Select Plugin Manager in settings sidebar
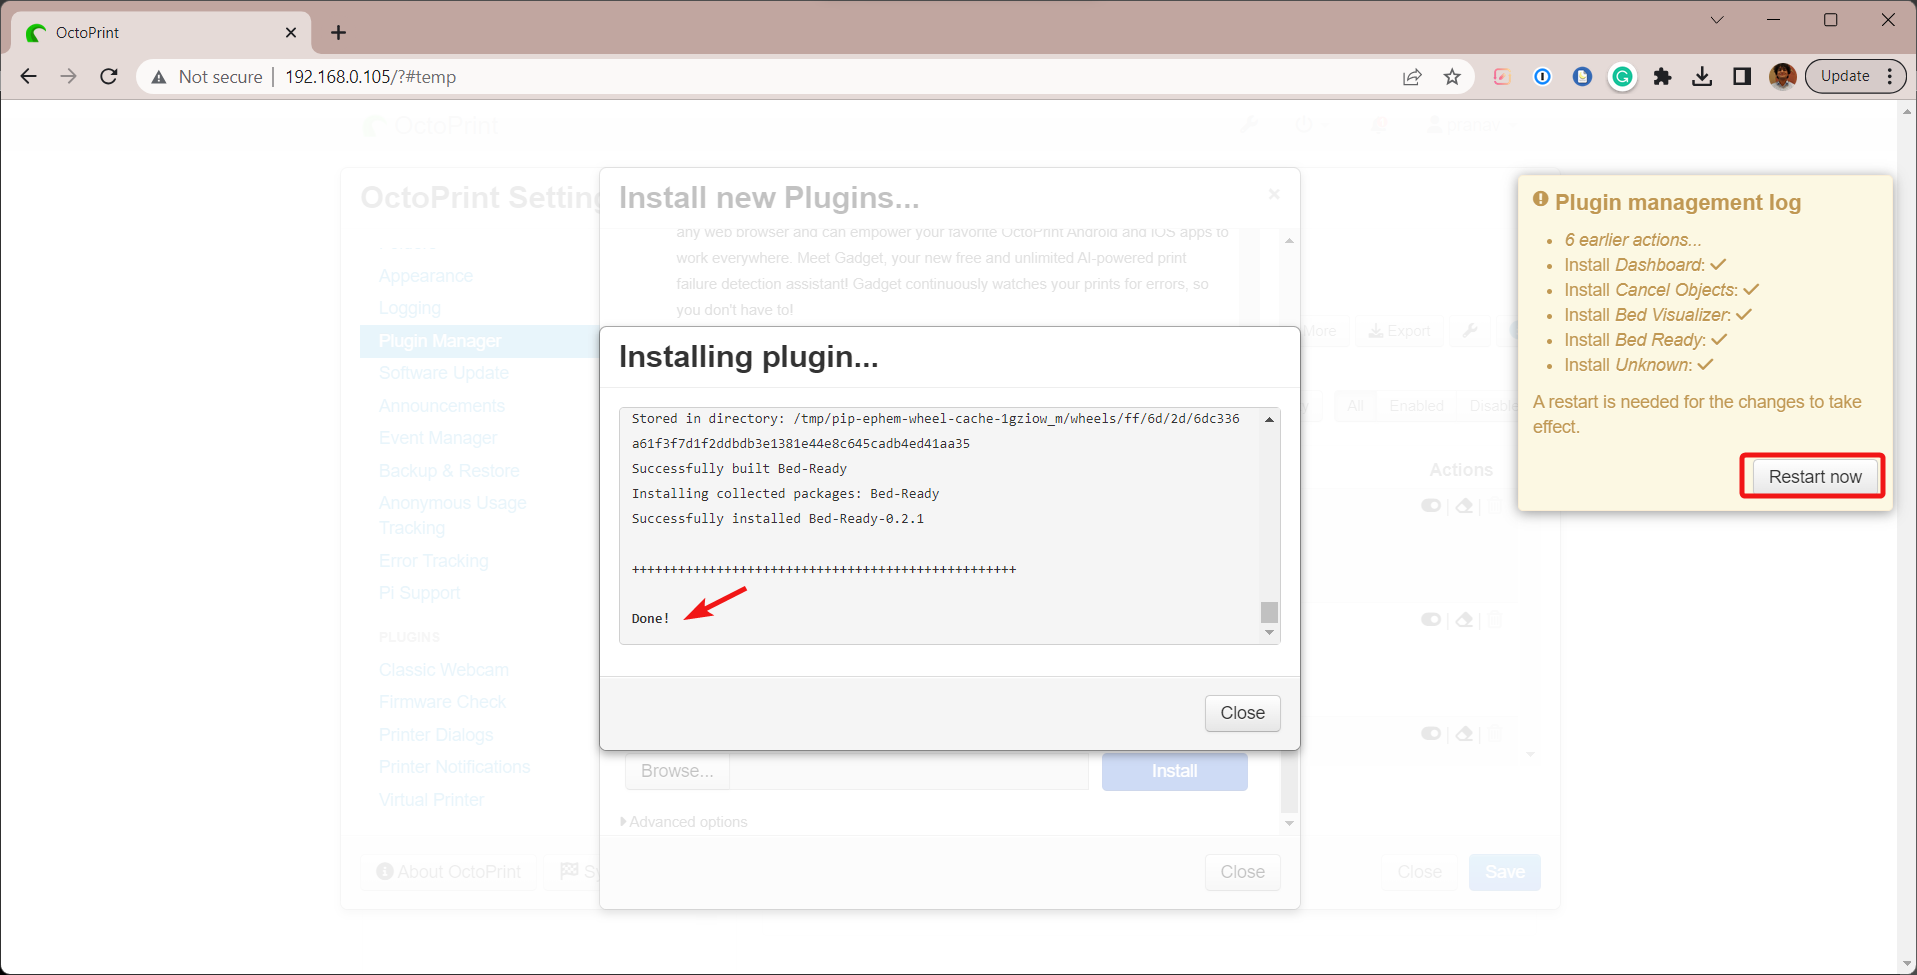This screenshot has height=975, width=1917. tap(479, 341)
